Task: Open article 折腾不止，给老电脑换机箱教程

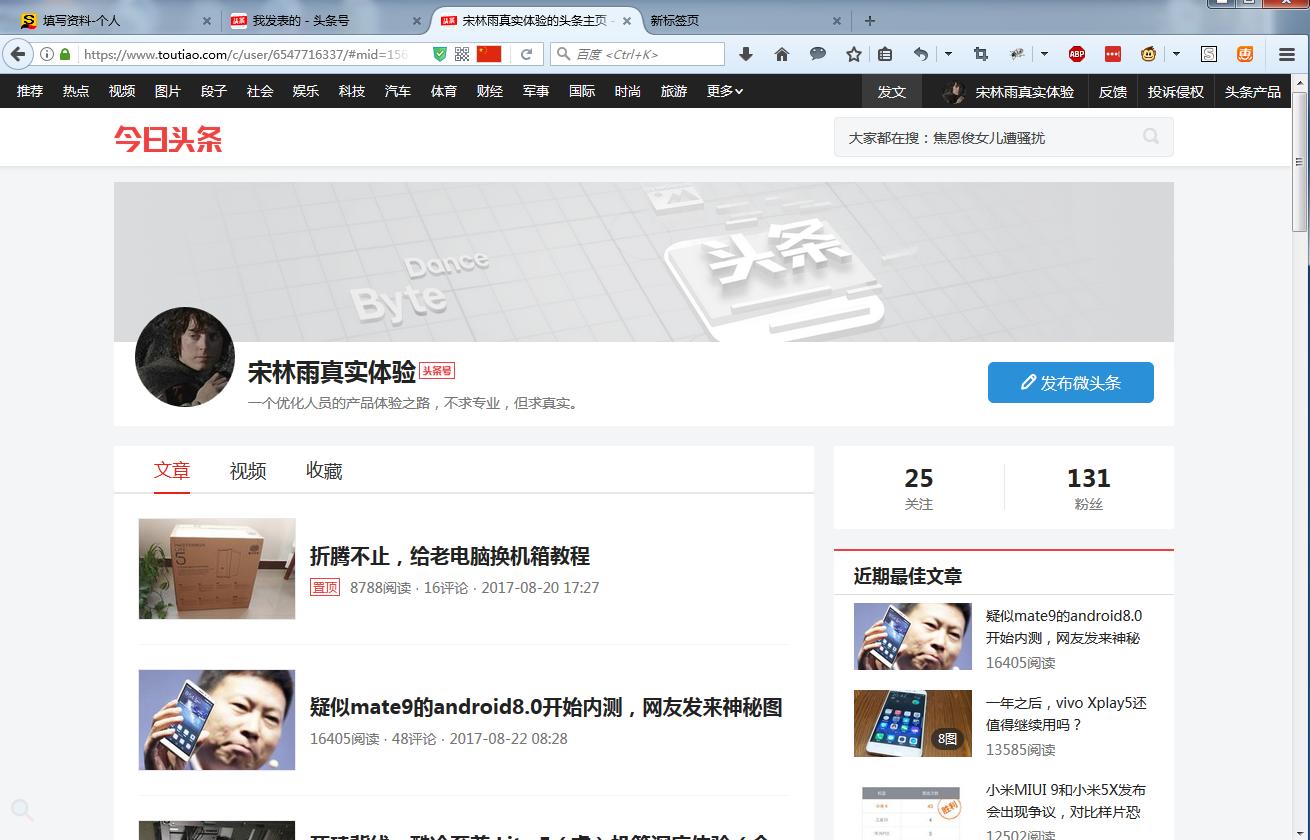Action: coord(450,556)
